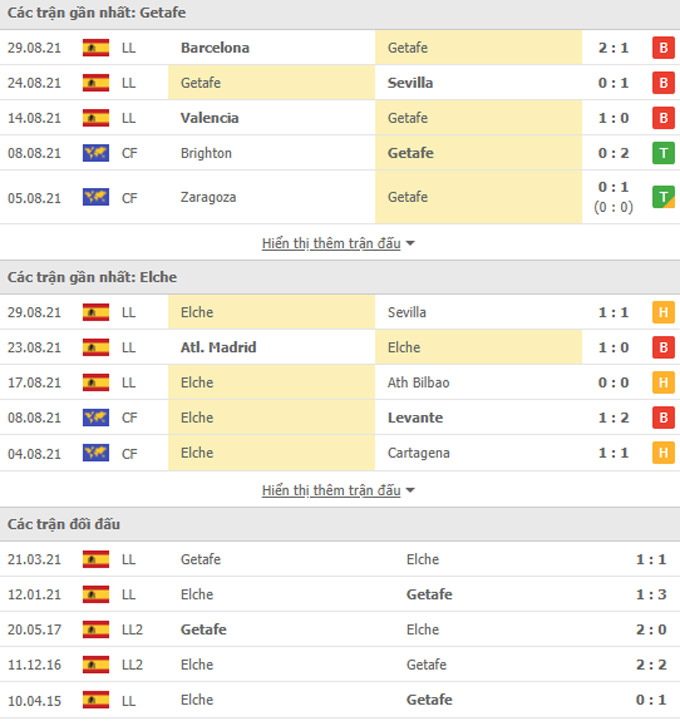The width and height of the screenshot is (680, 721).
Task: Click the green-orange T badge on Zaragoza row
Action: pos(663,197)
